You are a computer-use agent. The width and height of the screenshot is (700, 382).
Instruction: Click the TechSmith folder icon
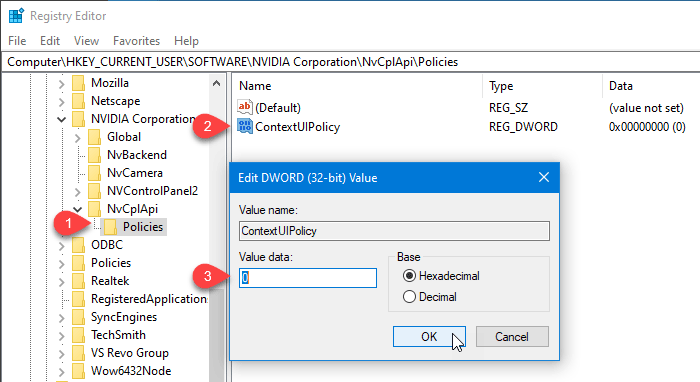click(79, 335)
